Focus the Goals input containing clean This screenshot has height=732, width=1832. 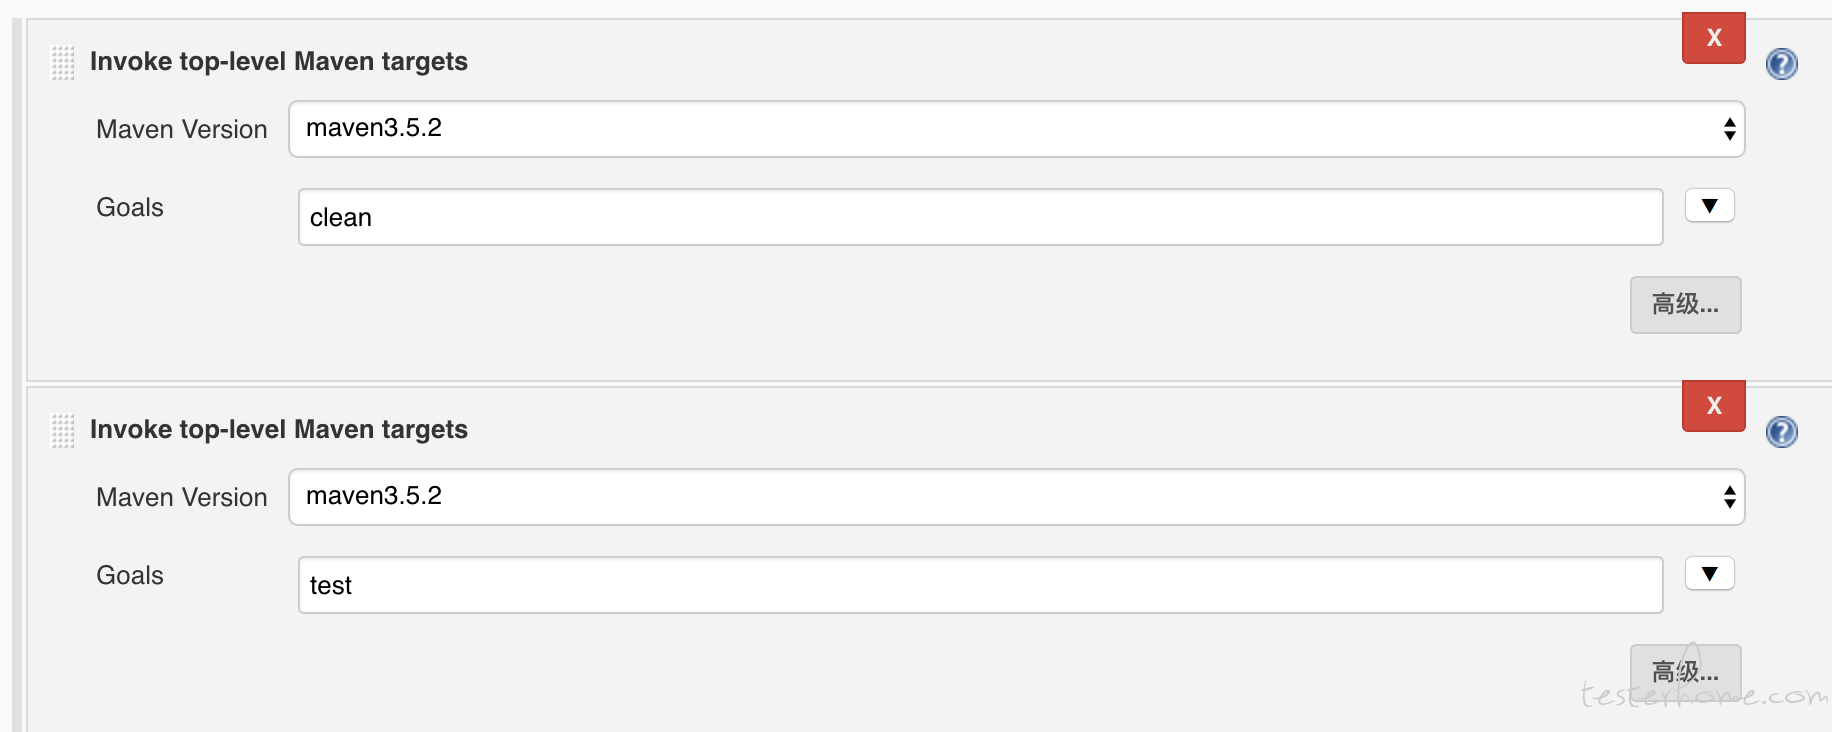coord(981,217)
